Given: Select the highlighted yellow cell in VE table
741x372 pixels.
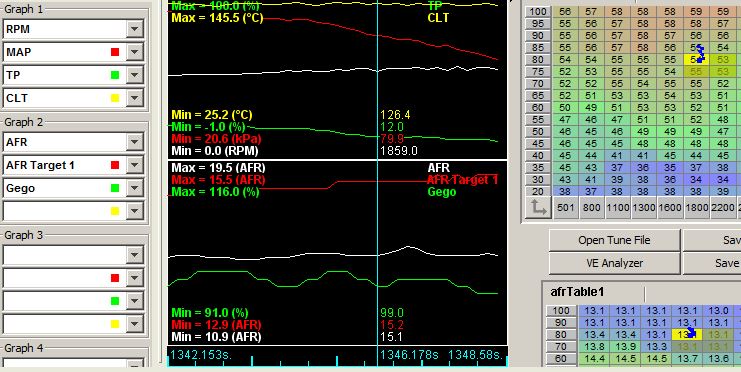Looking at the screenshot, I should tap(697, 60).
